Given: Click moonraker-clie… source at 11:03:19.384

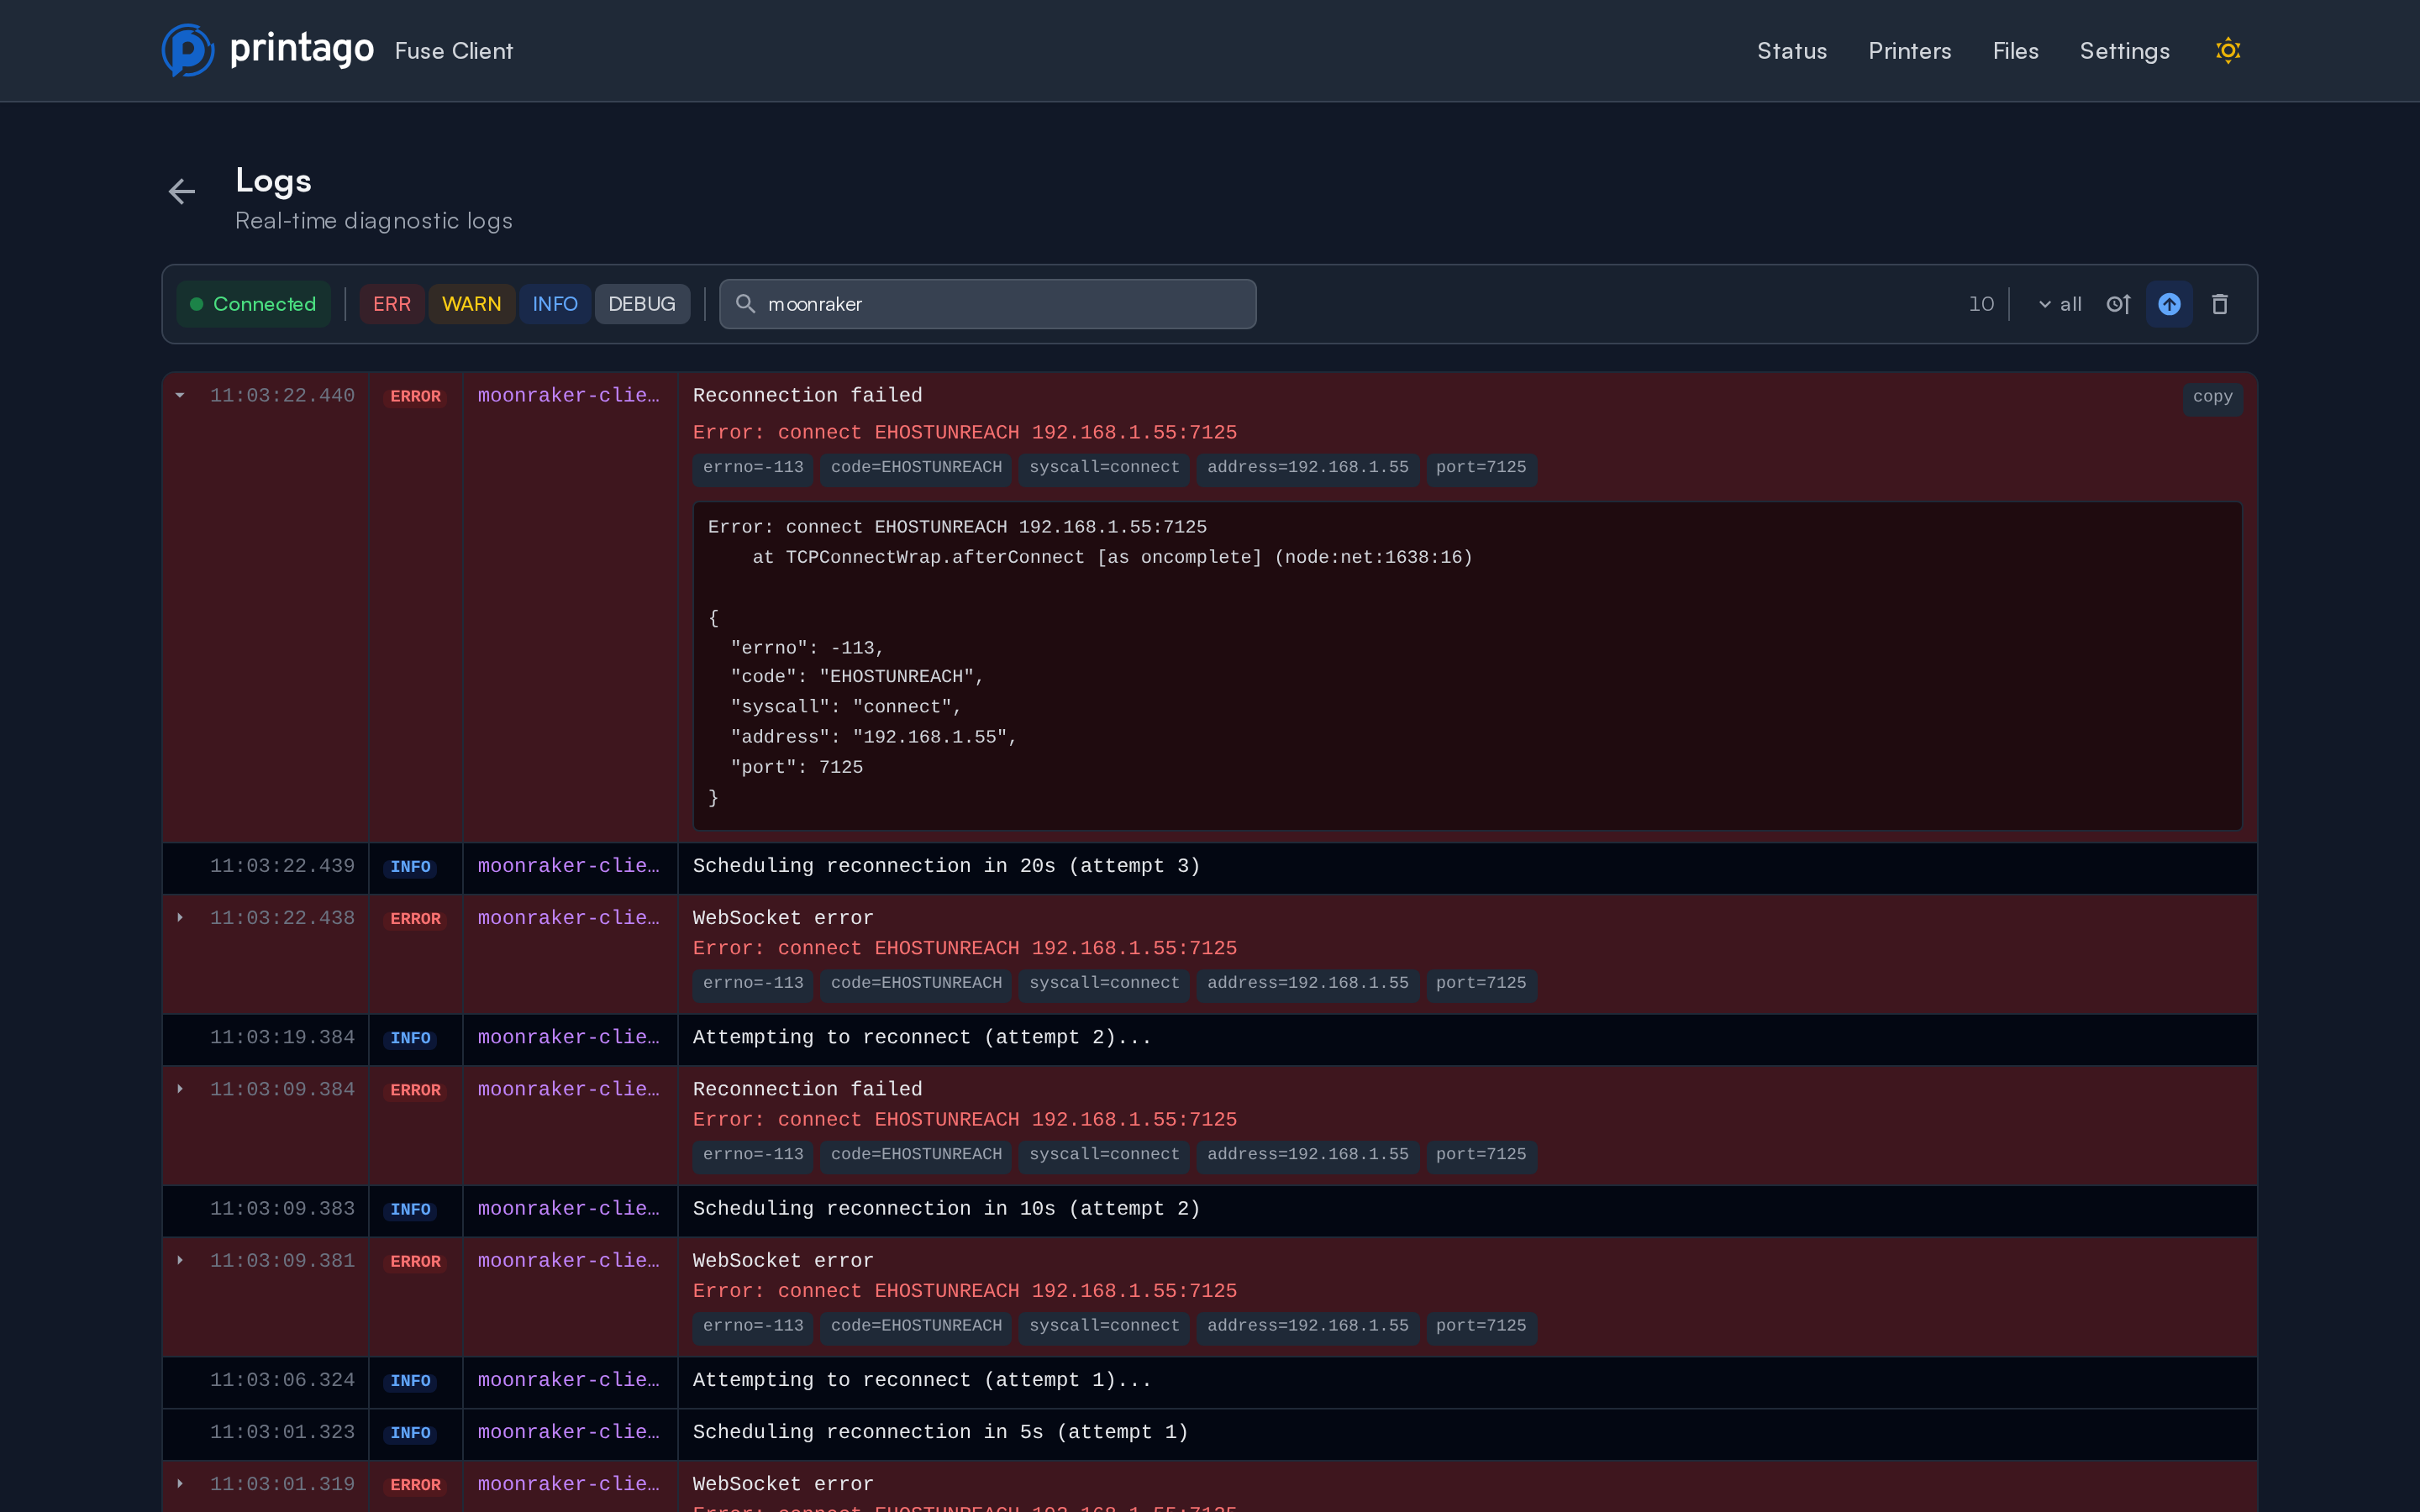Looking at the screenshot, I should pos(568,1038).
